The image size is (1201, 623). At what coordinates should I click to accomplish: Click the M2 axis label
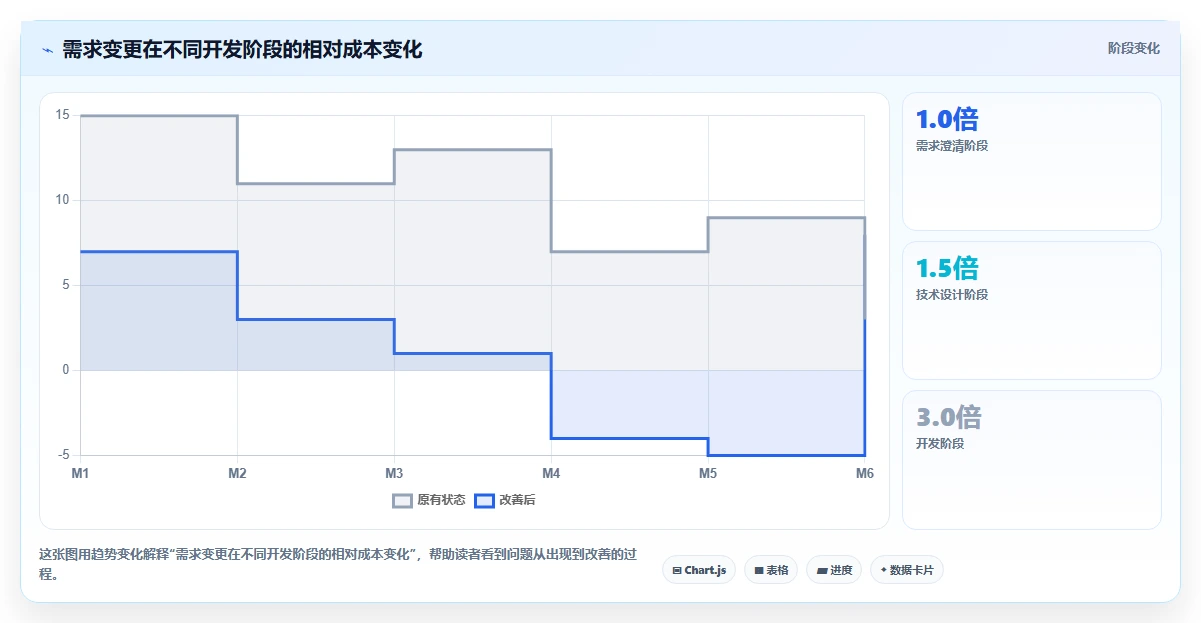pyautogui.click(x=237, y=474)
